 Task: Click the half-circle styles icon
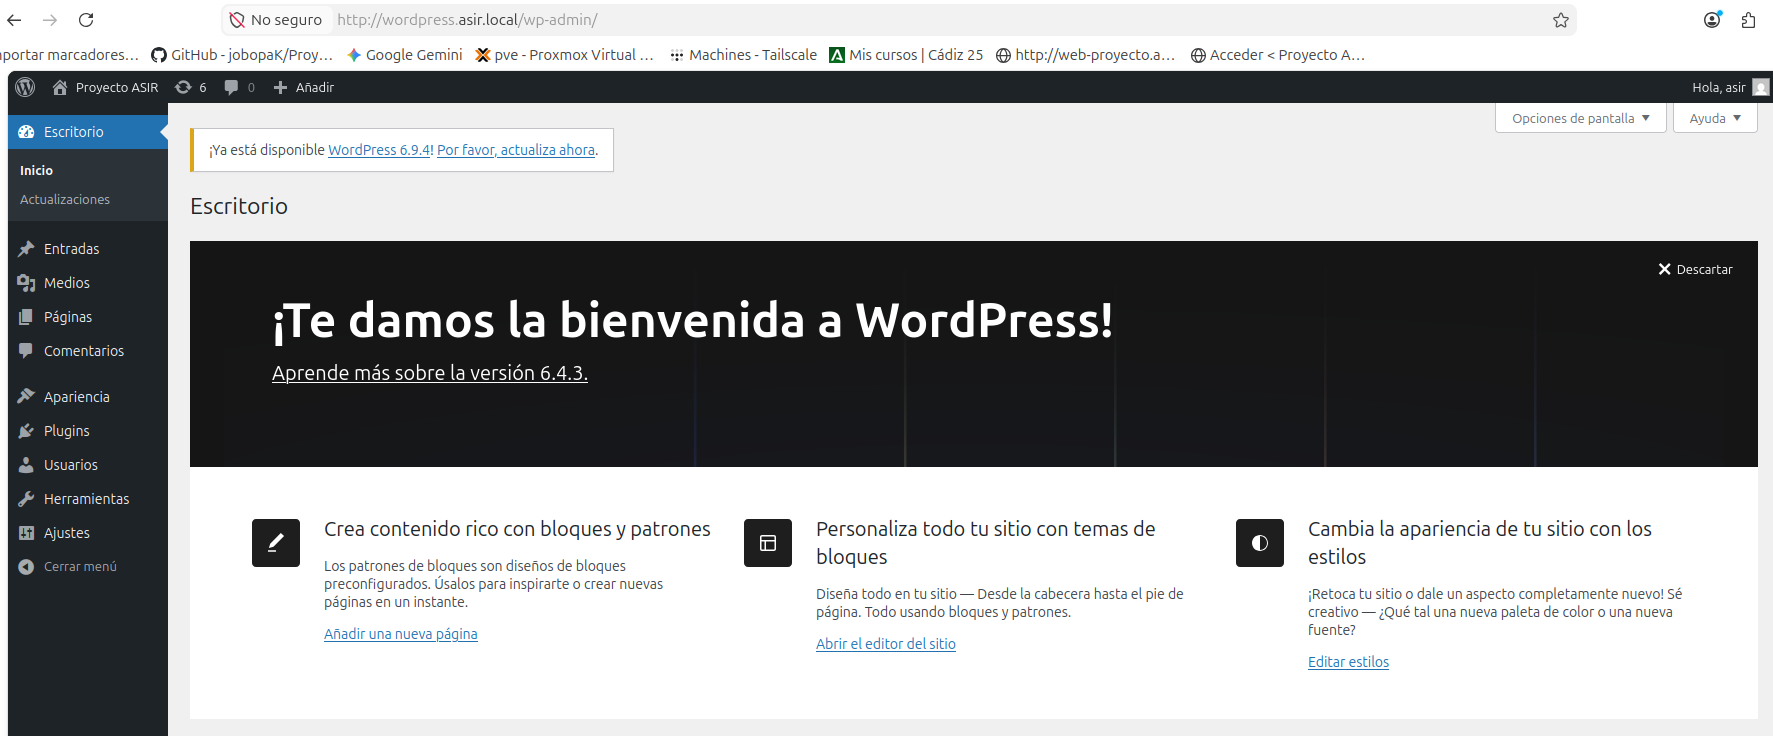(x=1260, y=543)
